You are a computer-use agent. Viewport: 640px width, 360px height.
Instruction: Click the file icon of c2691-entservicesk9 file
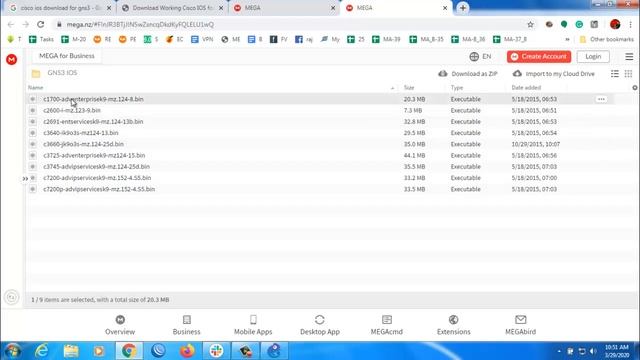(x=33, y=122)
